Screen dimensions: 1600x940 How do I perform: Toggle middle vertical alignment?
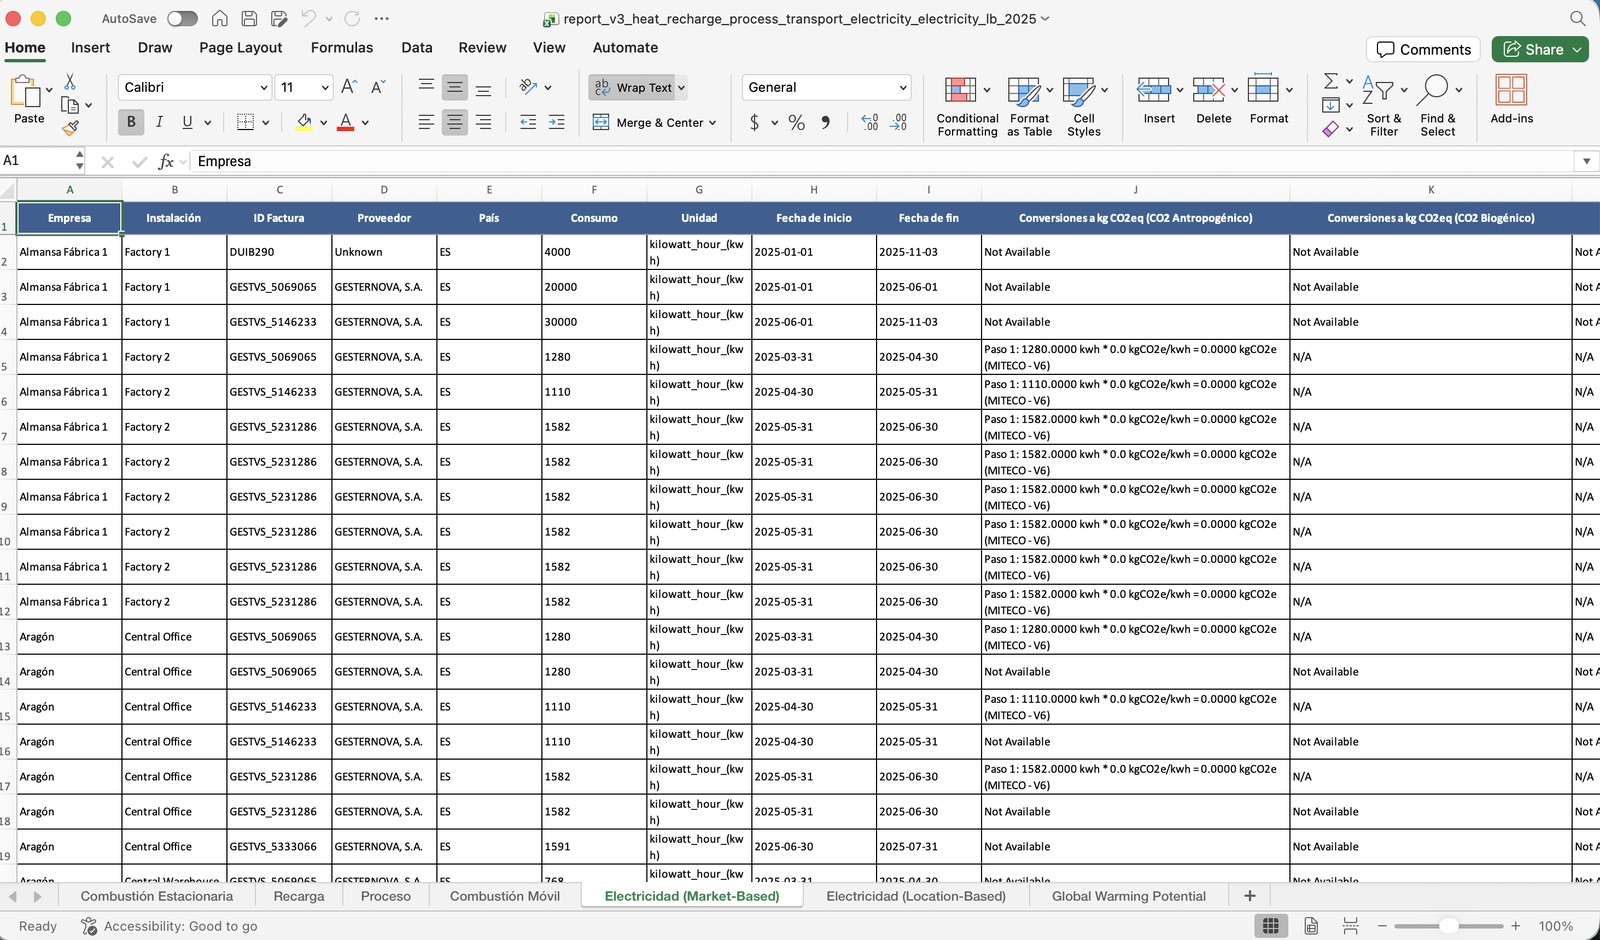click(x=455, y=87)
